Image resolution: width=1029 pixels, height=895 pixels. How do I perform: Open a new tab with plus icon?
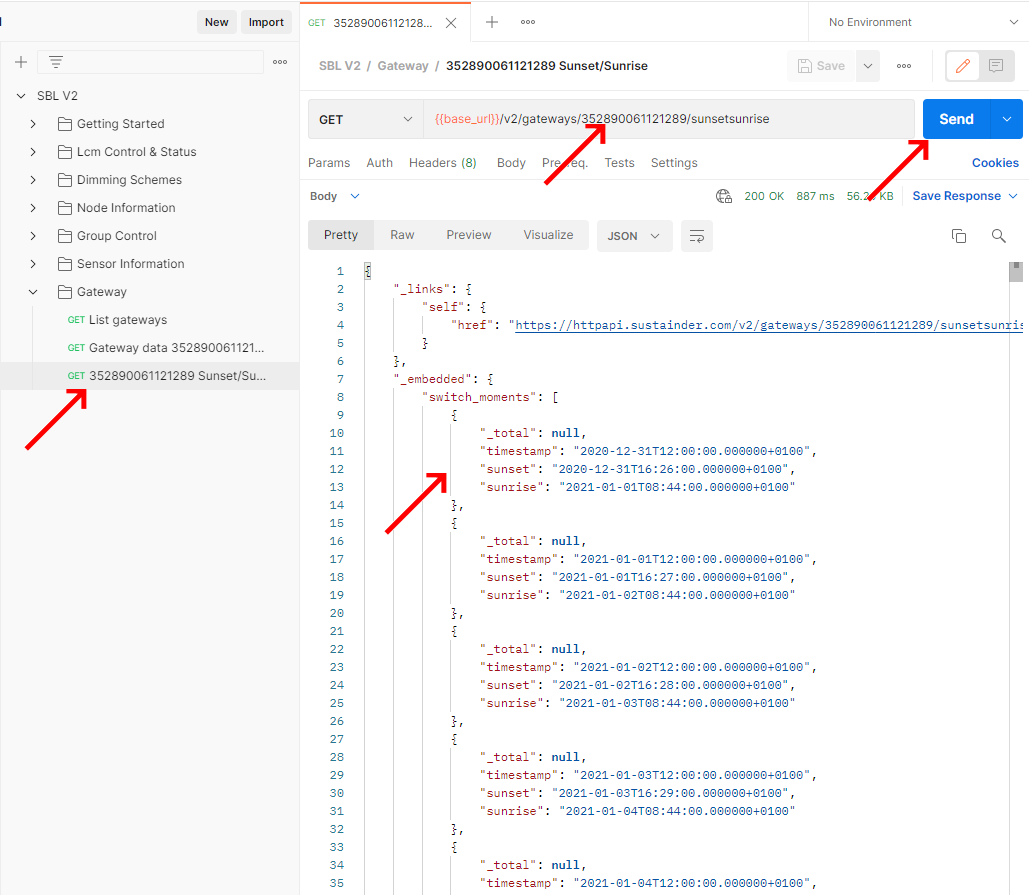coord(492,22)
